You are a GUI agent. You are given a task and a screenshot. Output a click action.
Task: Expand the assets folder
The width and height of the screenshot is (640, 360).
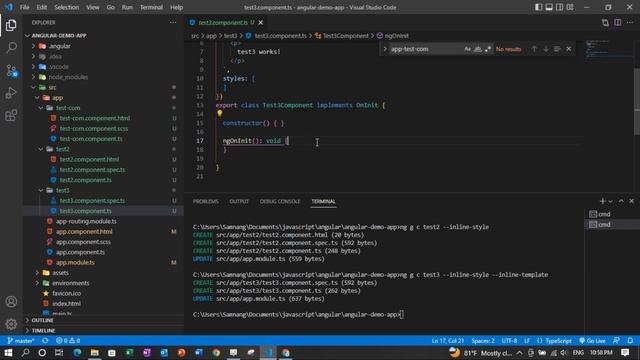(x=103, y=273)
